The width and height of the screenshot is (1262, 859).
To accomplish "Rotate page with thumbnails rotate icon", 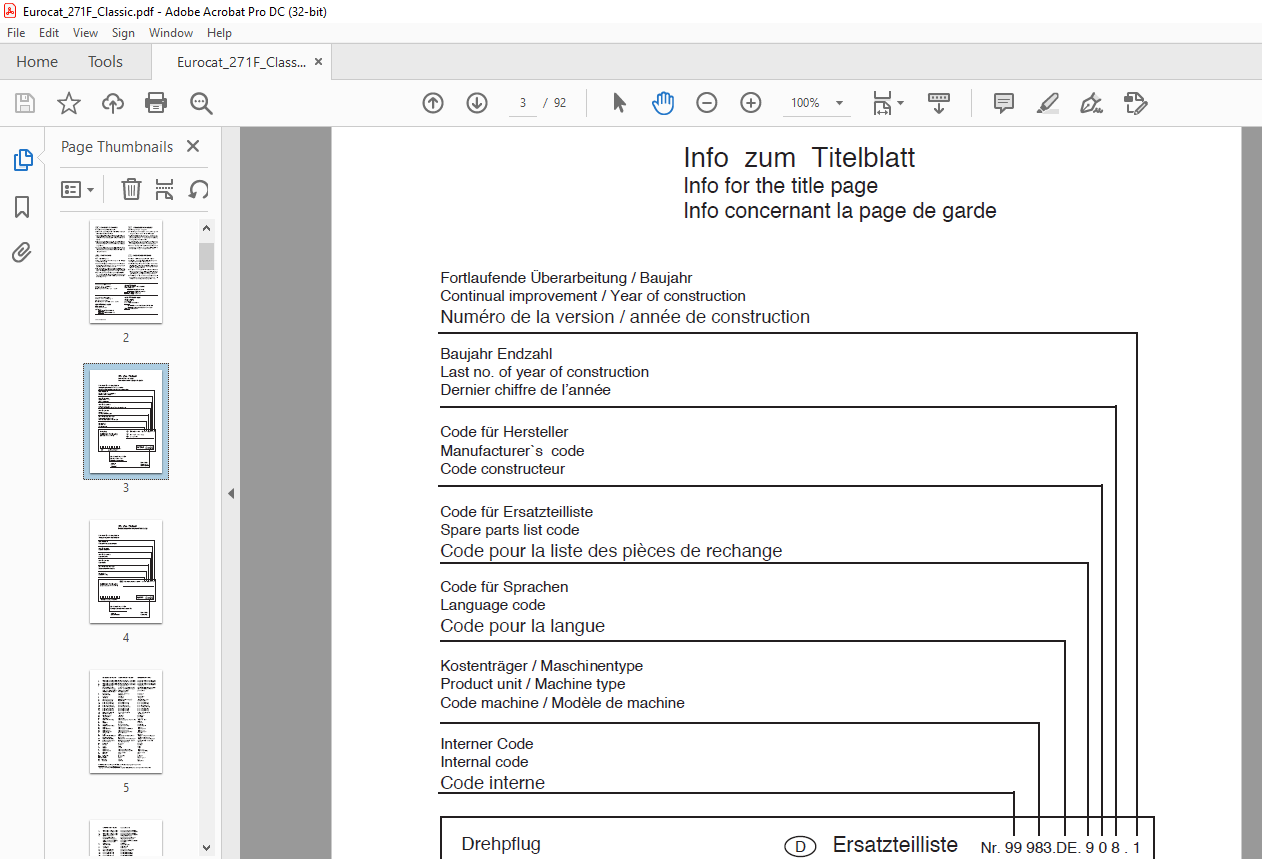I will point(198,189).
